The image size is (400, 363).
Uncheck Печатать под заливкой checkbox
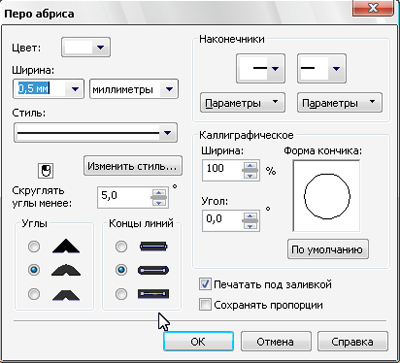[x=205, y=284]
